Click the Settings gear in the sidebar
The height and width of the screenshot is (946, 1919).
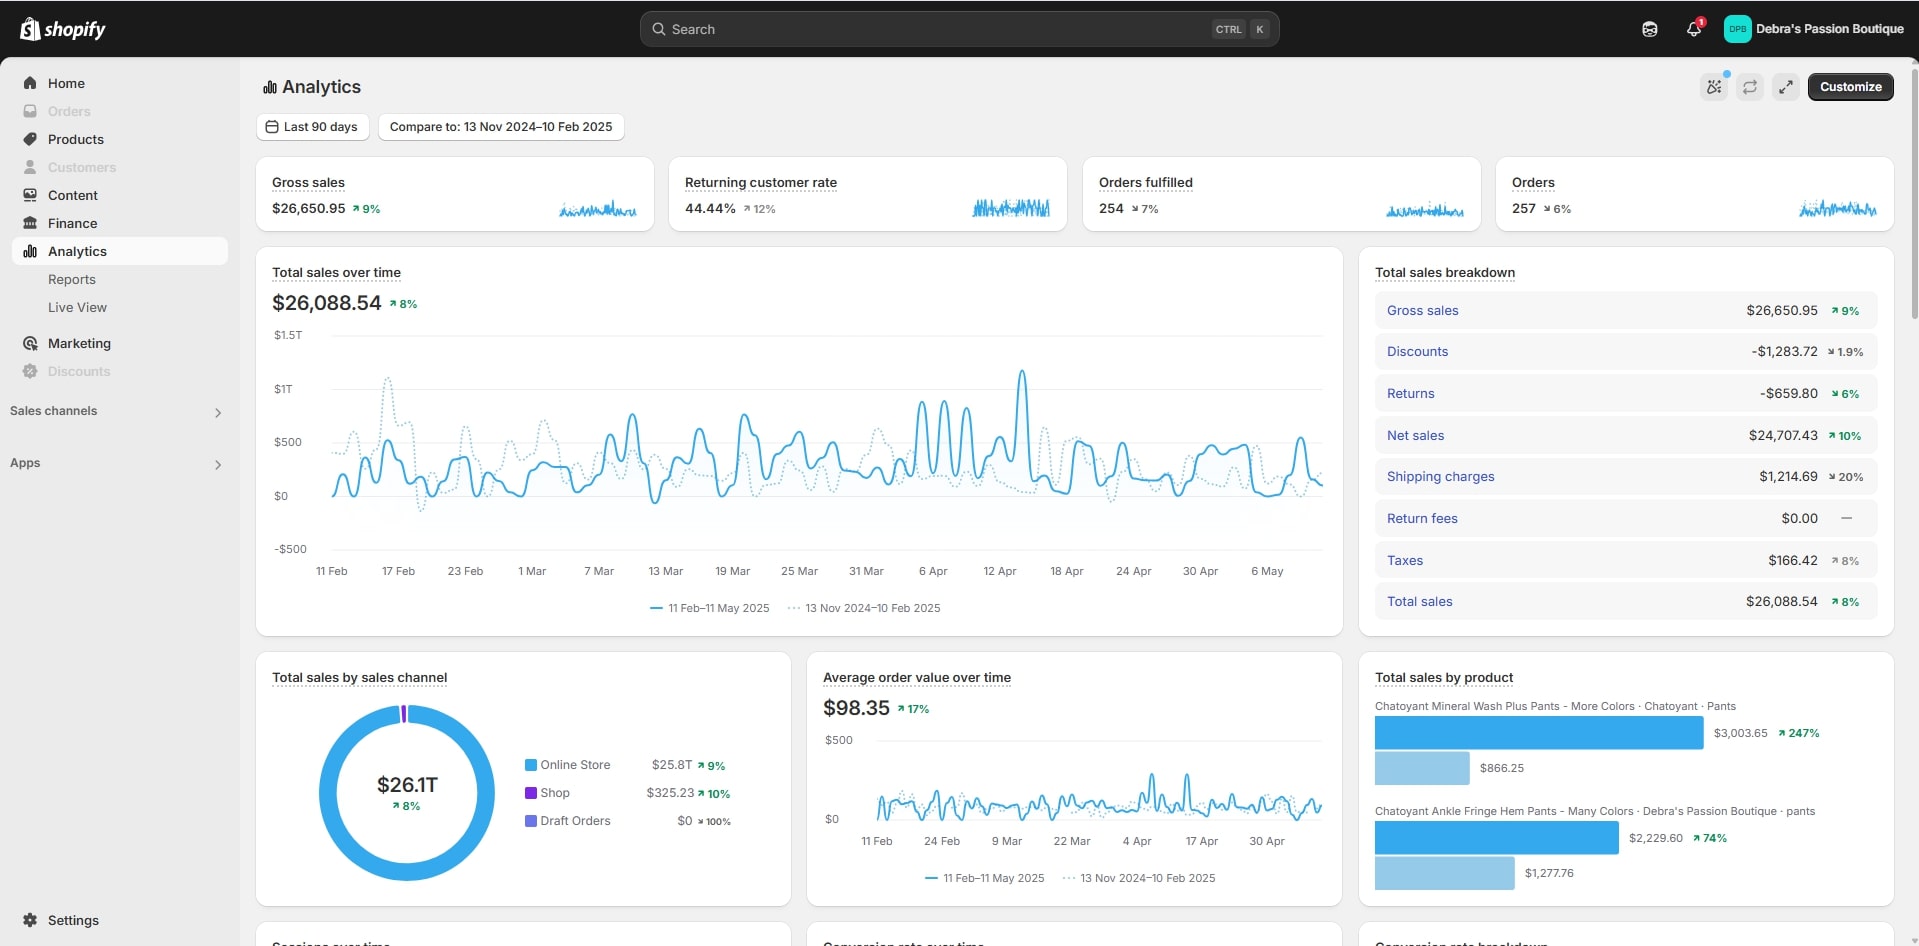click(30, 920)
